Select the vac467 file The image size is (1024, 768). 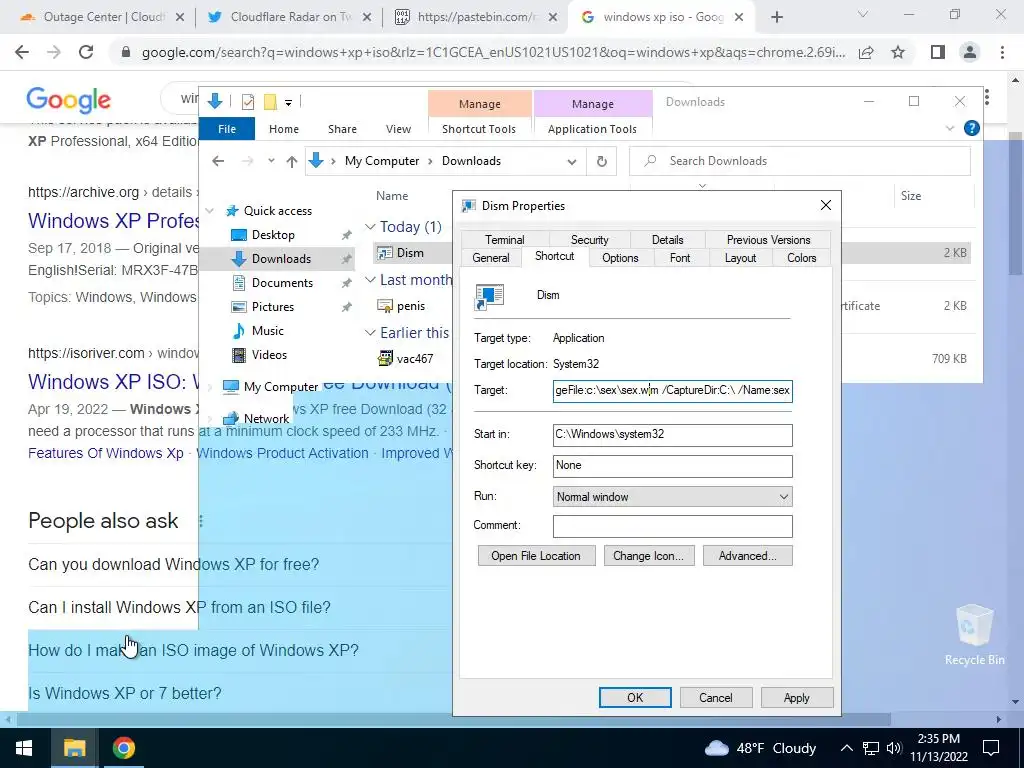pos(414,359)
